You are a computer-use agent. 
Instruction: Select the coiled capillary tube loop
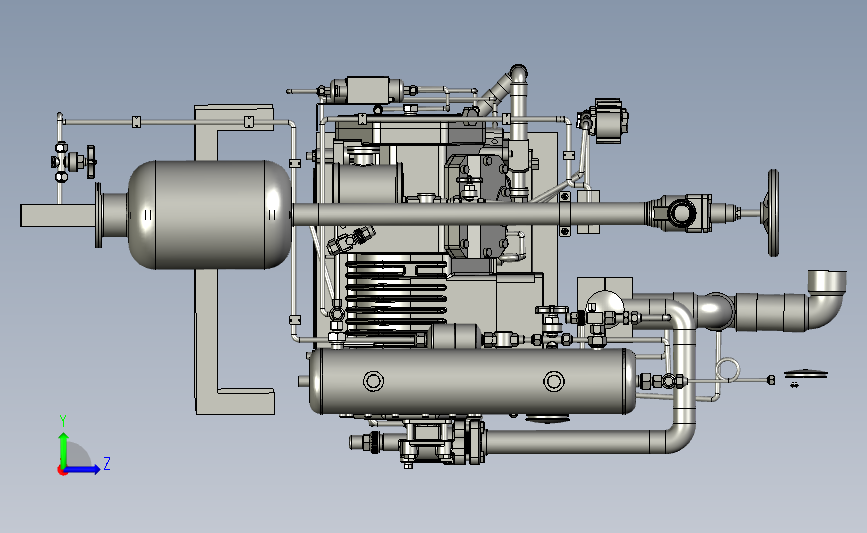(x=727, y=369)
